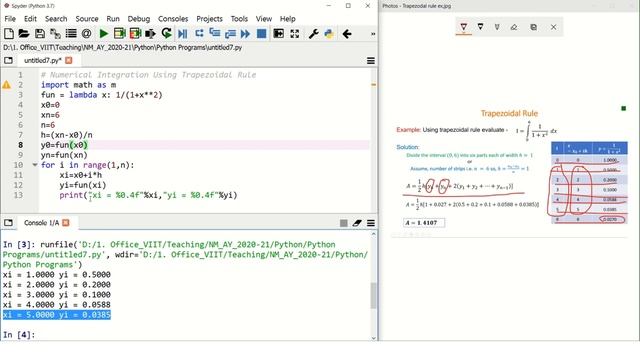The width and height of the screenshot is (640, 360).
Task: Start debugging with the Debug file icon
Action: click(x=183, y=33)
